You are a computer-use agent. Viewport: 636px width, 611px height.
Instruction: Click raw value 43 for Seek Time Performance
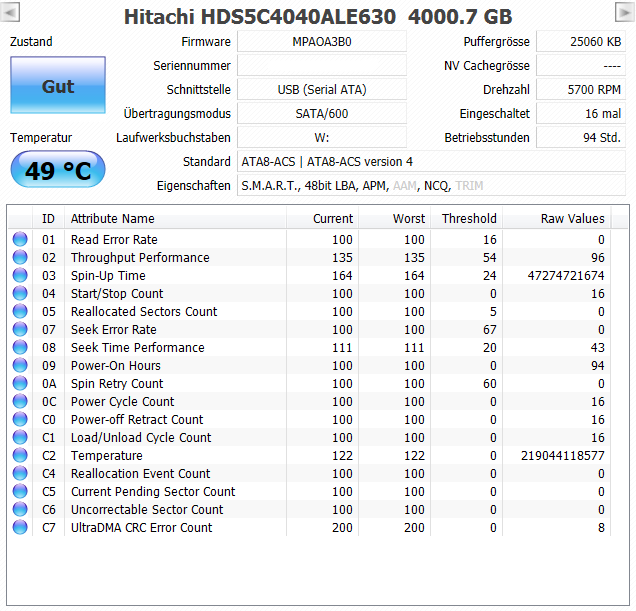click(x=597, y=348)
